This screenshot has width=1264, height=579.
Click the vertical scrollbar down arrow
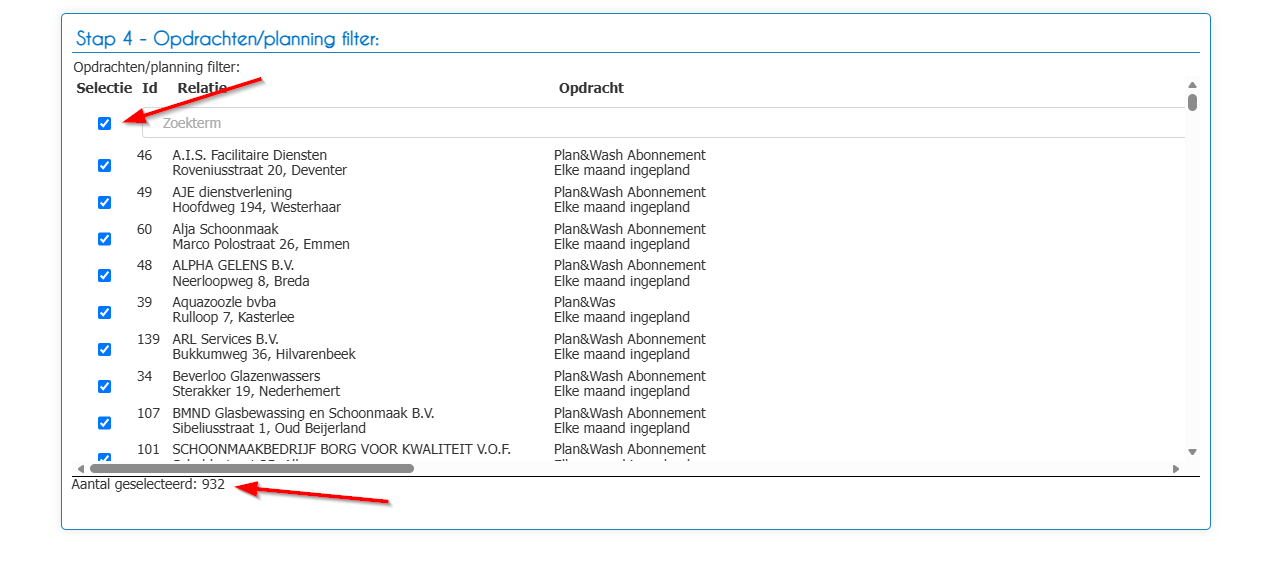1192,452
